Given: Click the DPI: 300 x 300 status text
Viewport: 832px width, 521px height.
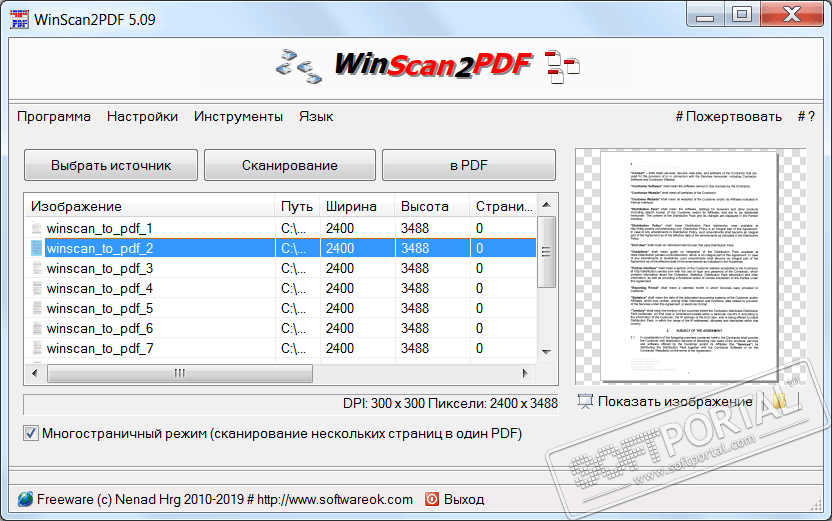Looking at the screenshot, I should point(450,404).
